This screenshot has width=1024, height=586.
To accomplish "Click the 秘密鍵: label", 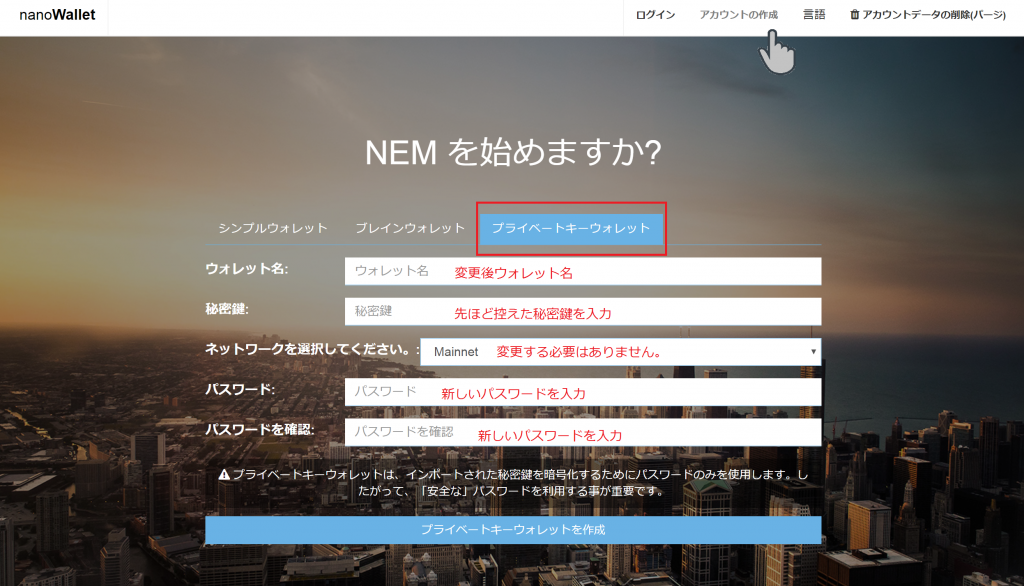I will click(x=227, y=309).
